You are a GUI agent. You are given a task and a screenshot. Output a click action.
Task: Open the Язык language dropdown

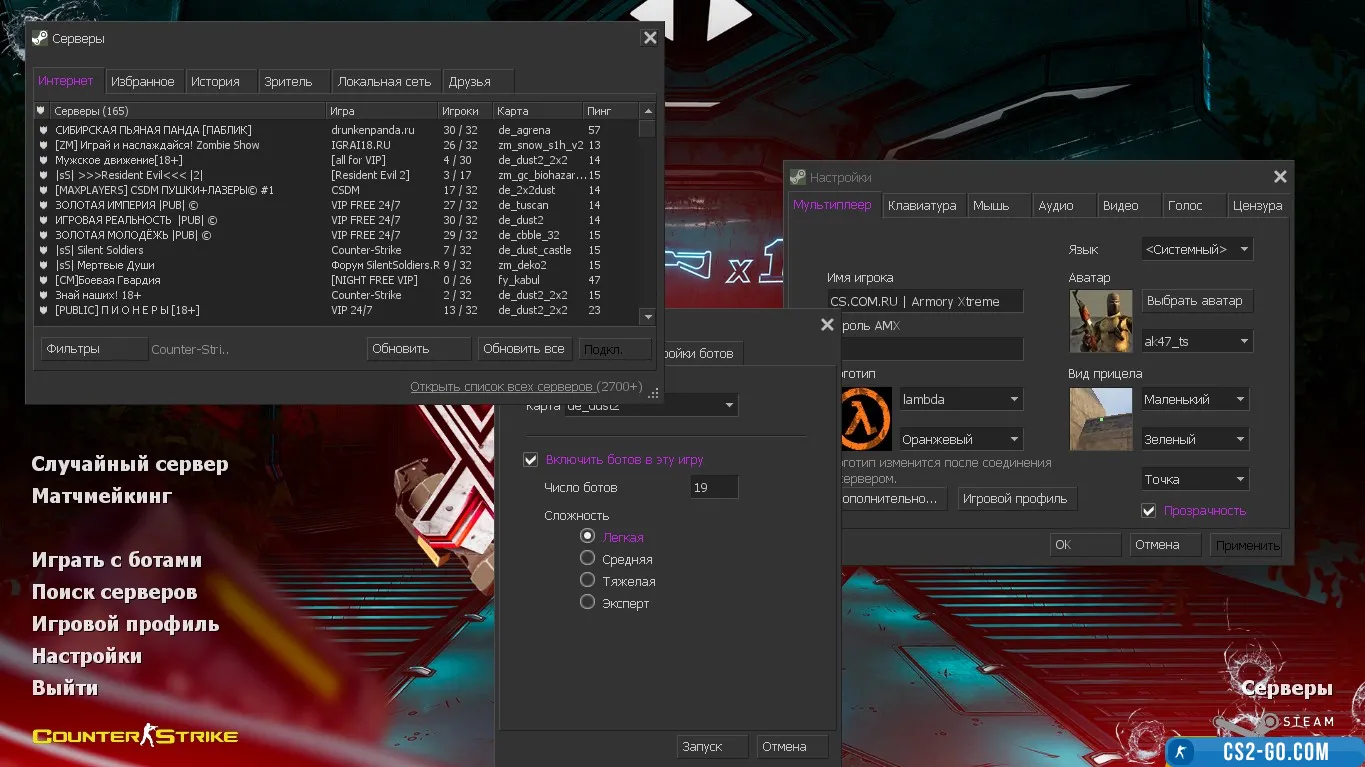(x=1196, y=249)
